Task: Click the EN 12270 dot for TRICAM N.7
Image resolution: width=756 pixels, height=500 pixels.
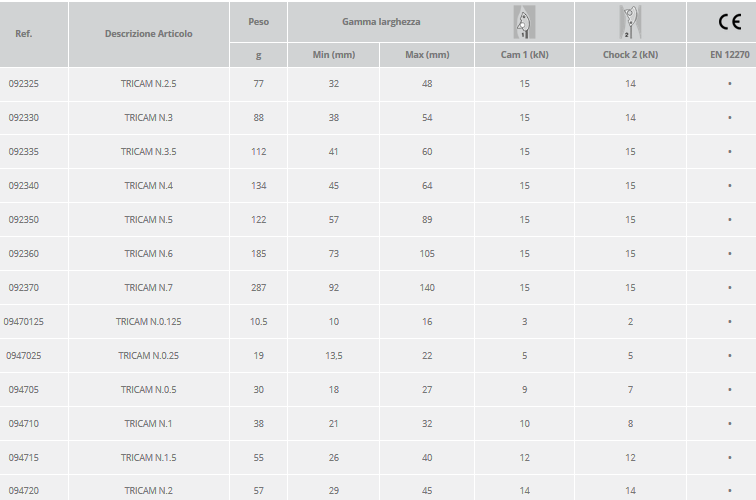Action: (730, 288)
